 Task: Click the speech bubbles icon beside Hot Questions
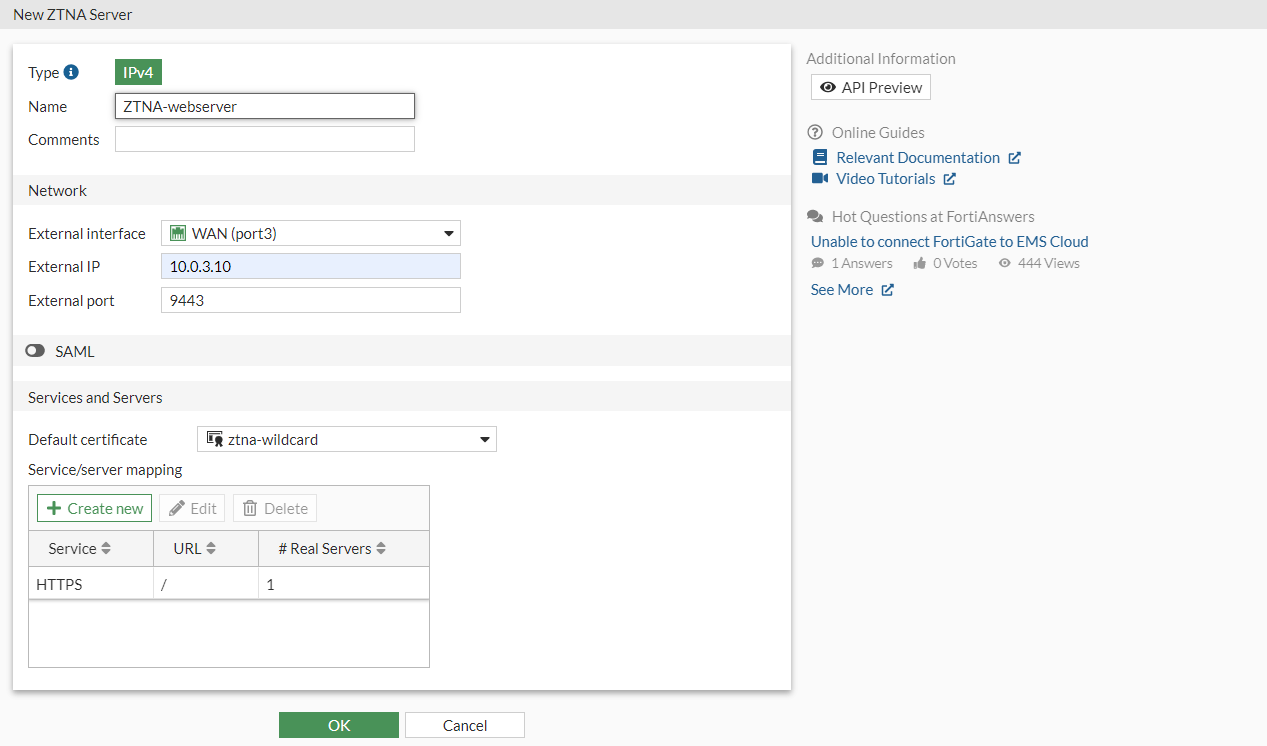pyautogui.click(x=814, y=216)
